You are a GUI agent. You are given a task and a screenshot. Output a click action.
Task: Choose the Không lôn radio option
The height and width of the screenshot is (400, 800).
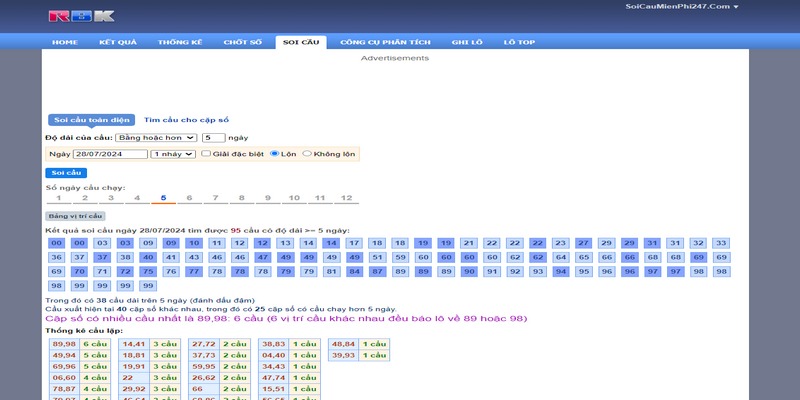(x=307, y=154)
